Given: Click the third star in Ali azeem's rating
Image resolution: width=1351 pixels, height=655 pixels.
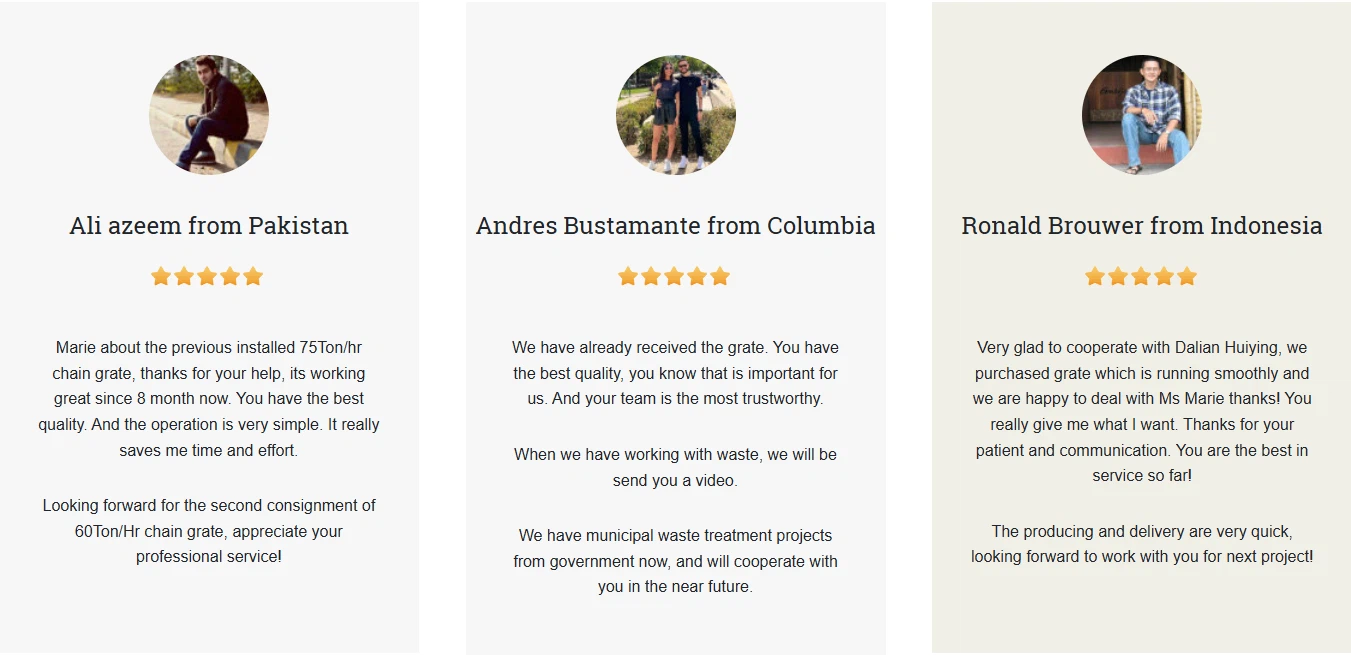Looking at the screenshot, I should [207, 276].
